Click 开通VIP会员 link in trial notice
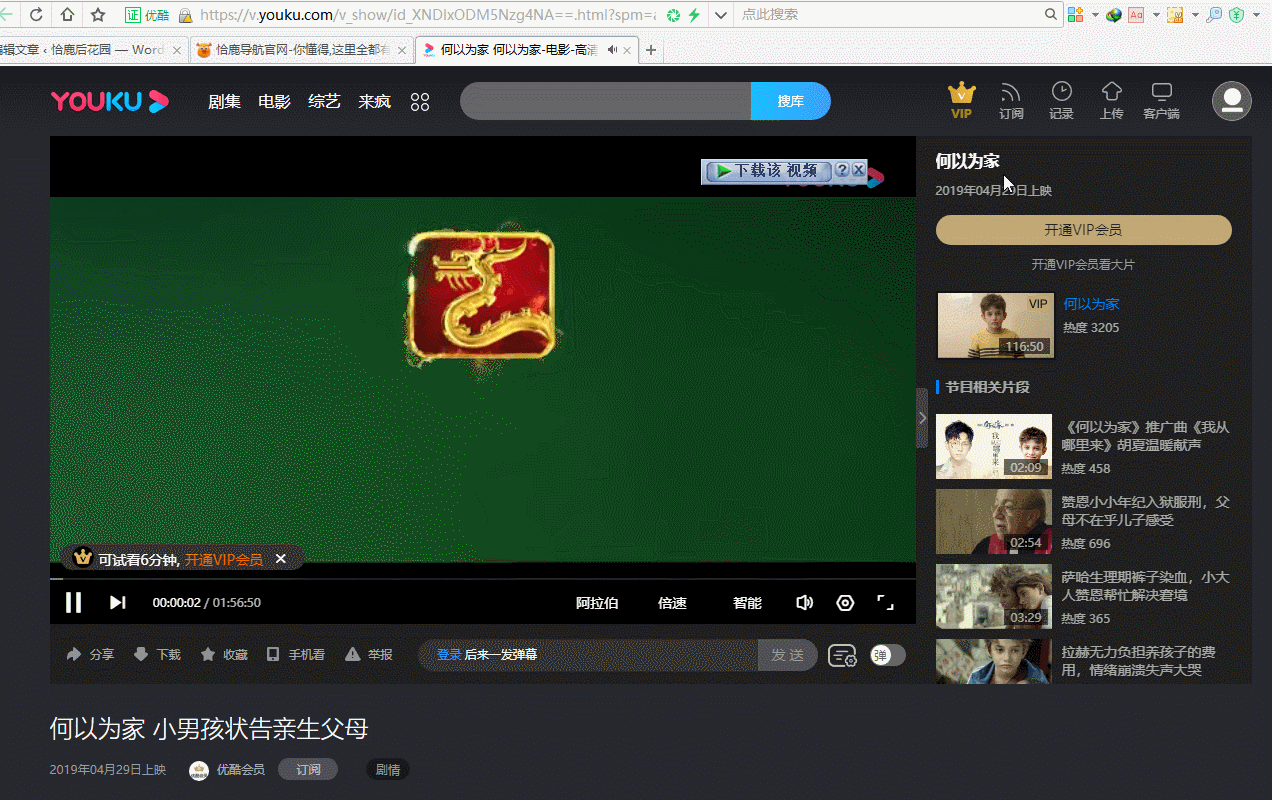This screenshot has width=1272, height=800. tap(224, 559)
